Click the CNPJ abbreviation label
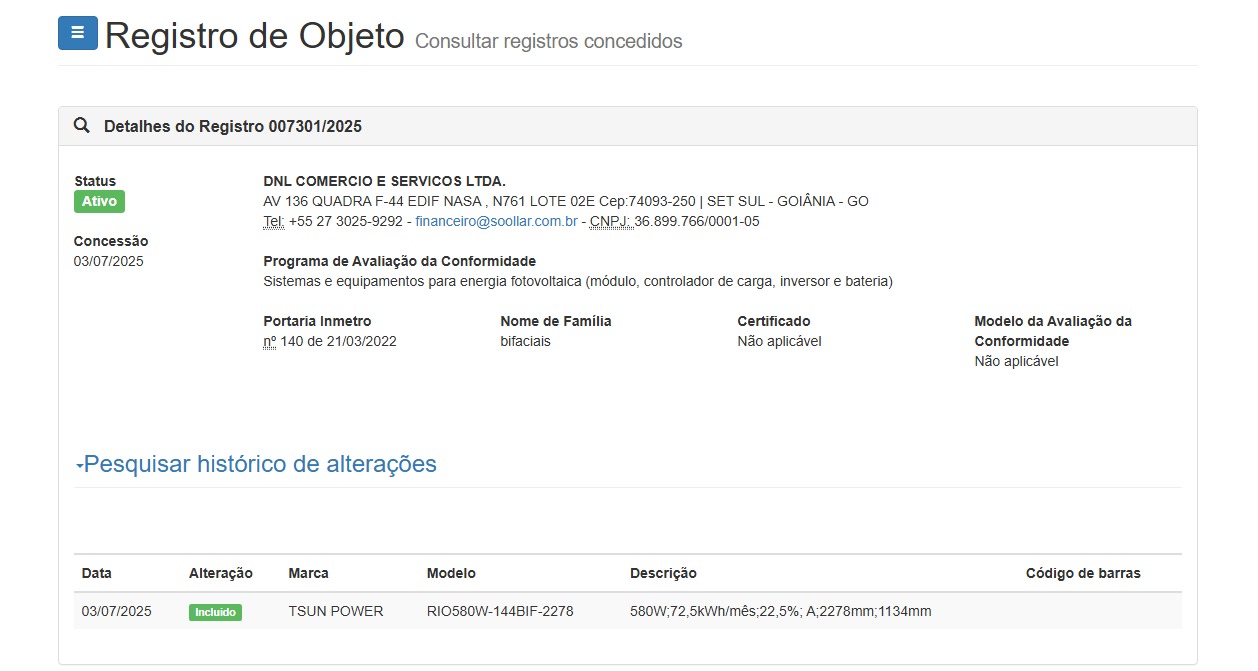 click(611, 221)
